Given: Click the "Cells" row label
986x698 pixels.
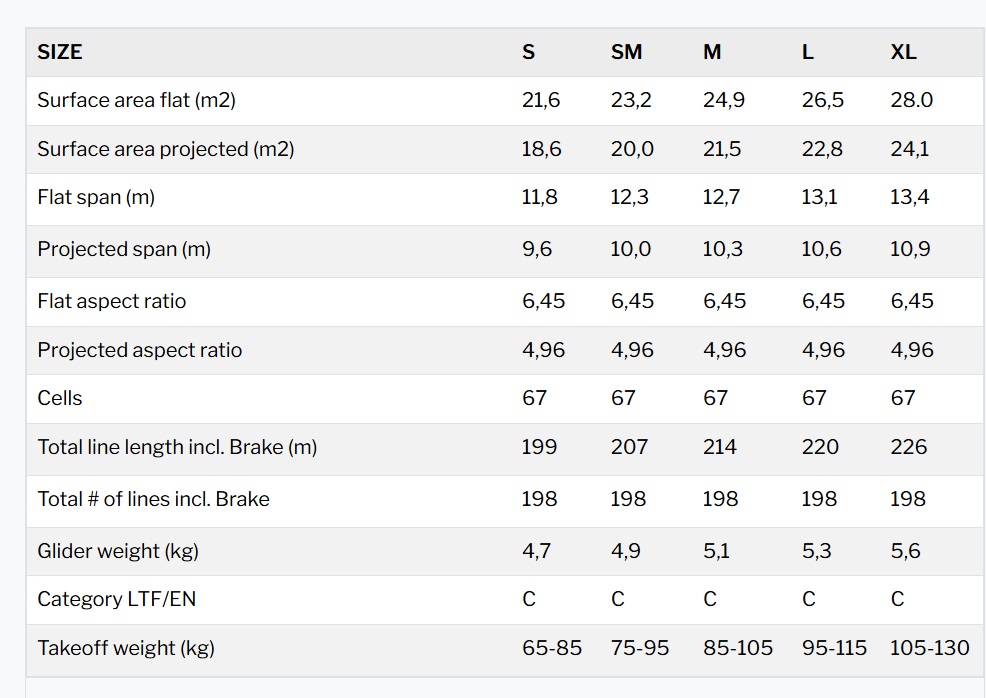Looking at the screenshot, I should click(x=60, y=398).
